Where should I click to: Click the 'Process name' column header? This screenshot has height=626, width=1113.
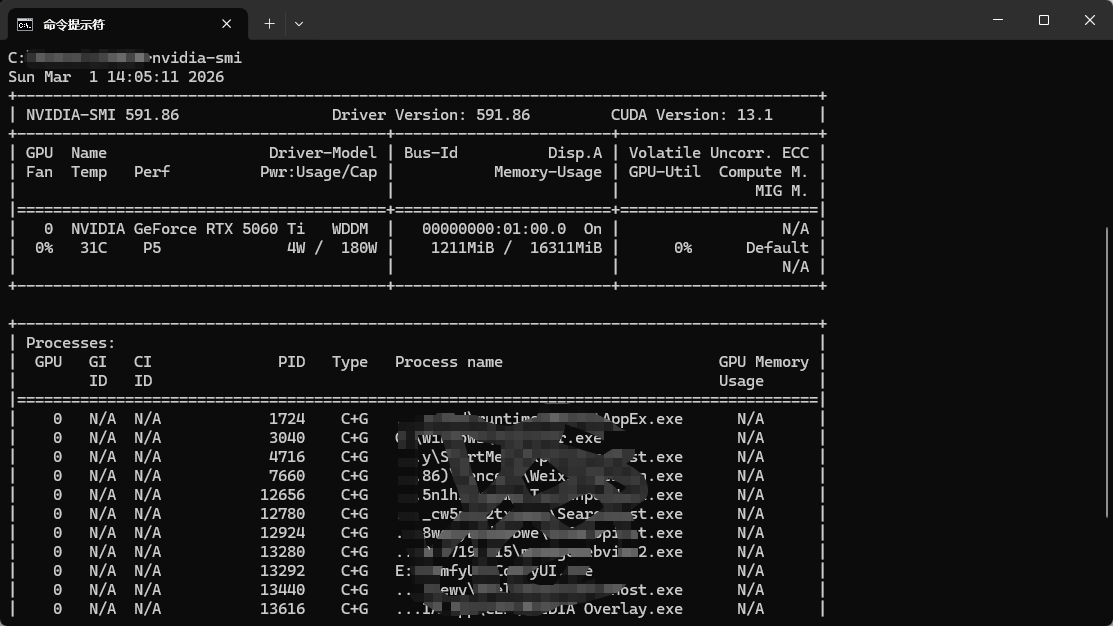(x=449, y=362)
